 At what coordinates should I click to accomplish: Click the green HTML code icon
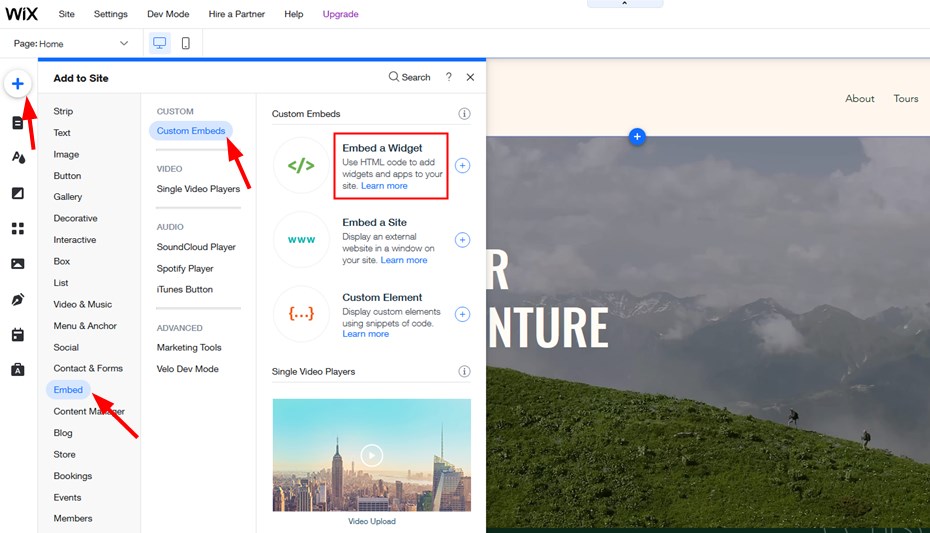coord(301,165)
